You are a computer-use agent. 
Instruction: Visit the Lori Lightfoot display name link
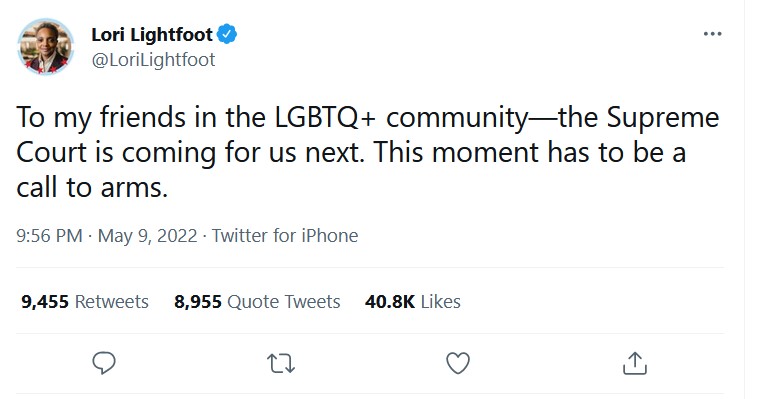coord(152,34)
